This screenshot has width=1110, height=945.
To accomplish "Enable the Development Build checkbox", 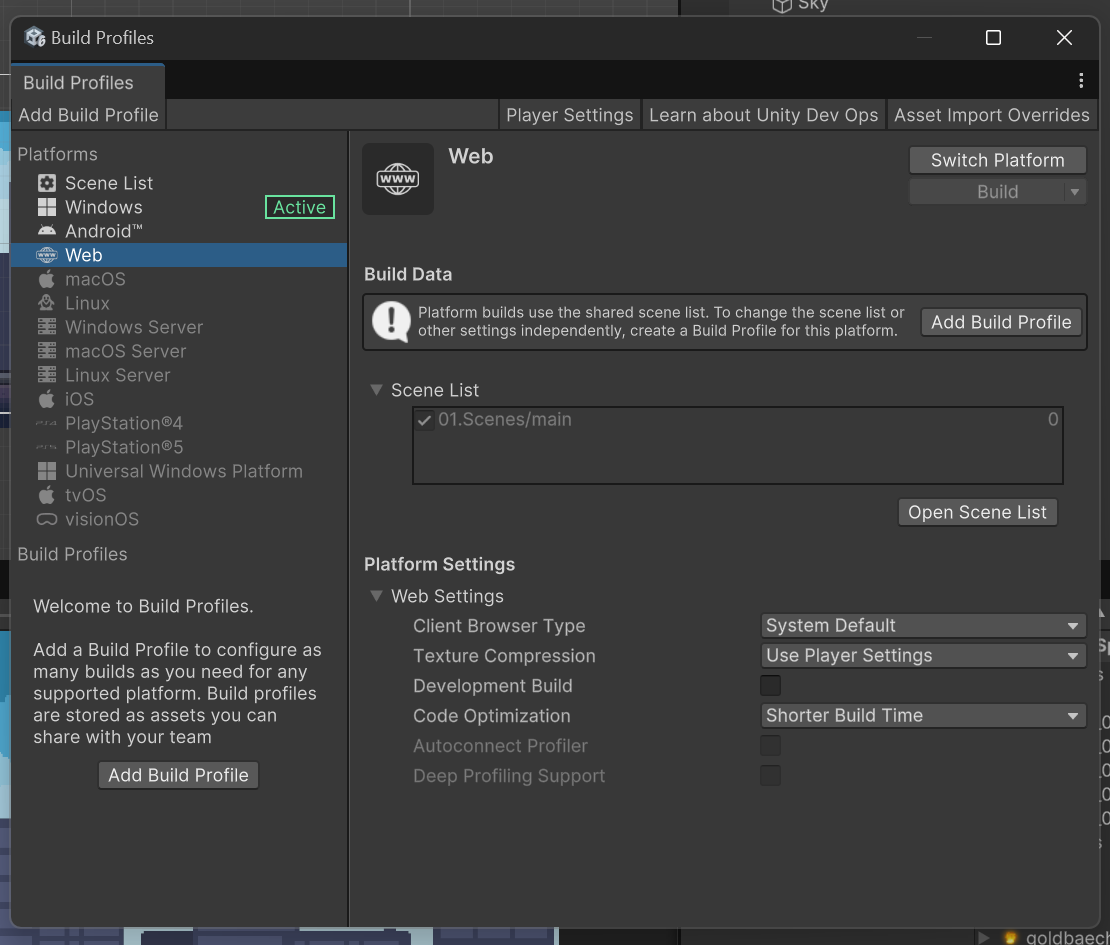I will click(770, 685).
